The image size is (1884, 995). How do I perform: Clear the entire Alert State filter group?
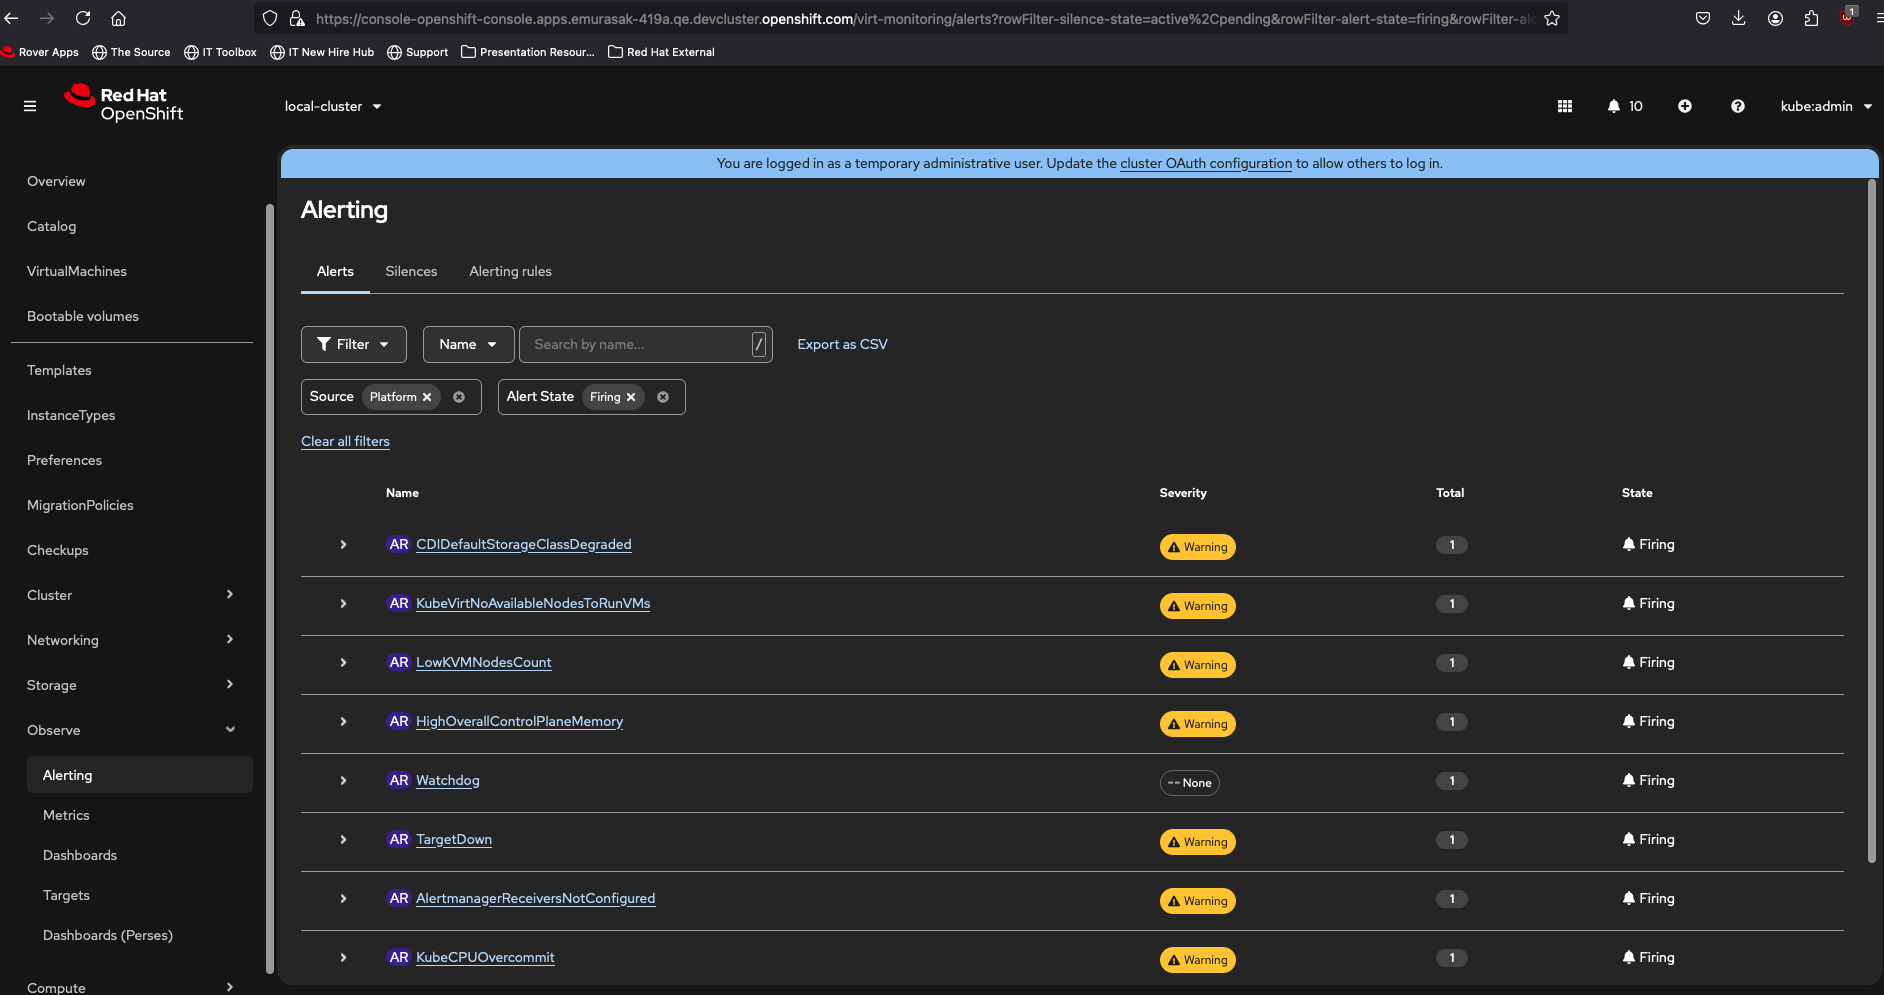point(663,397)
